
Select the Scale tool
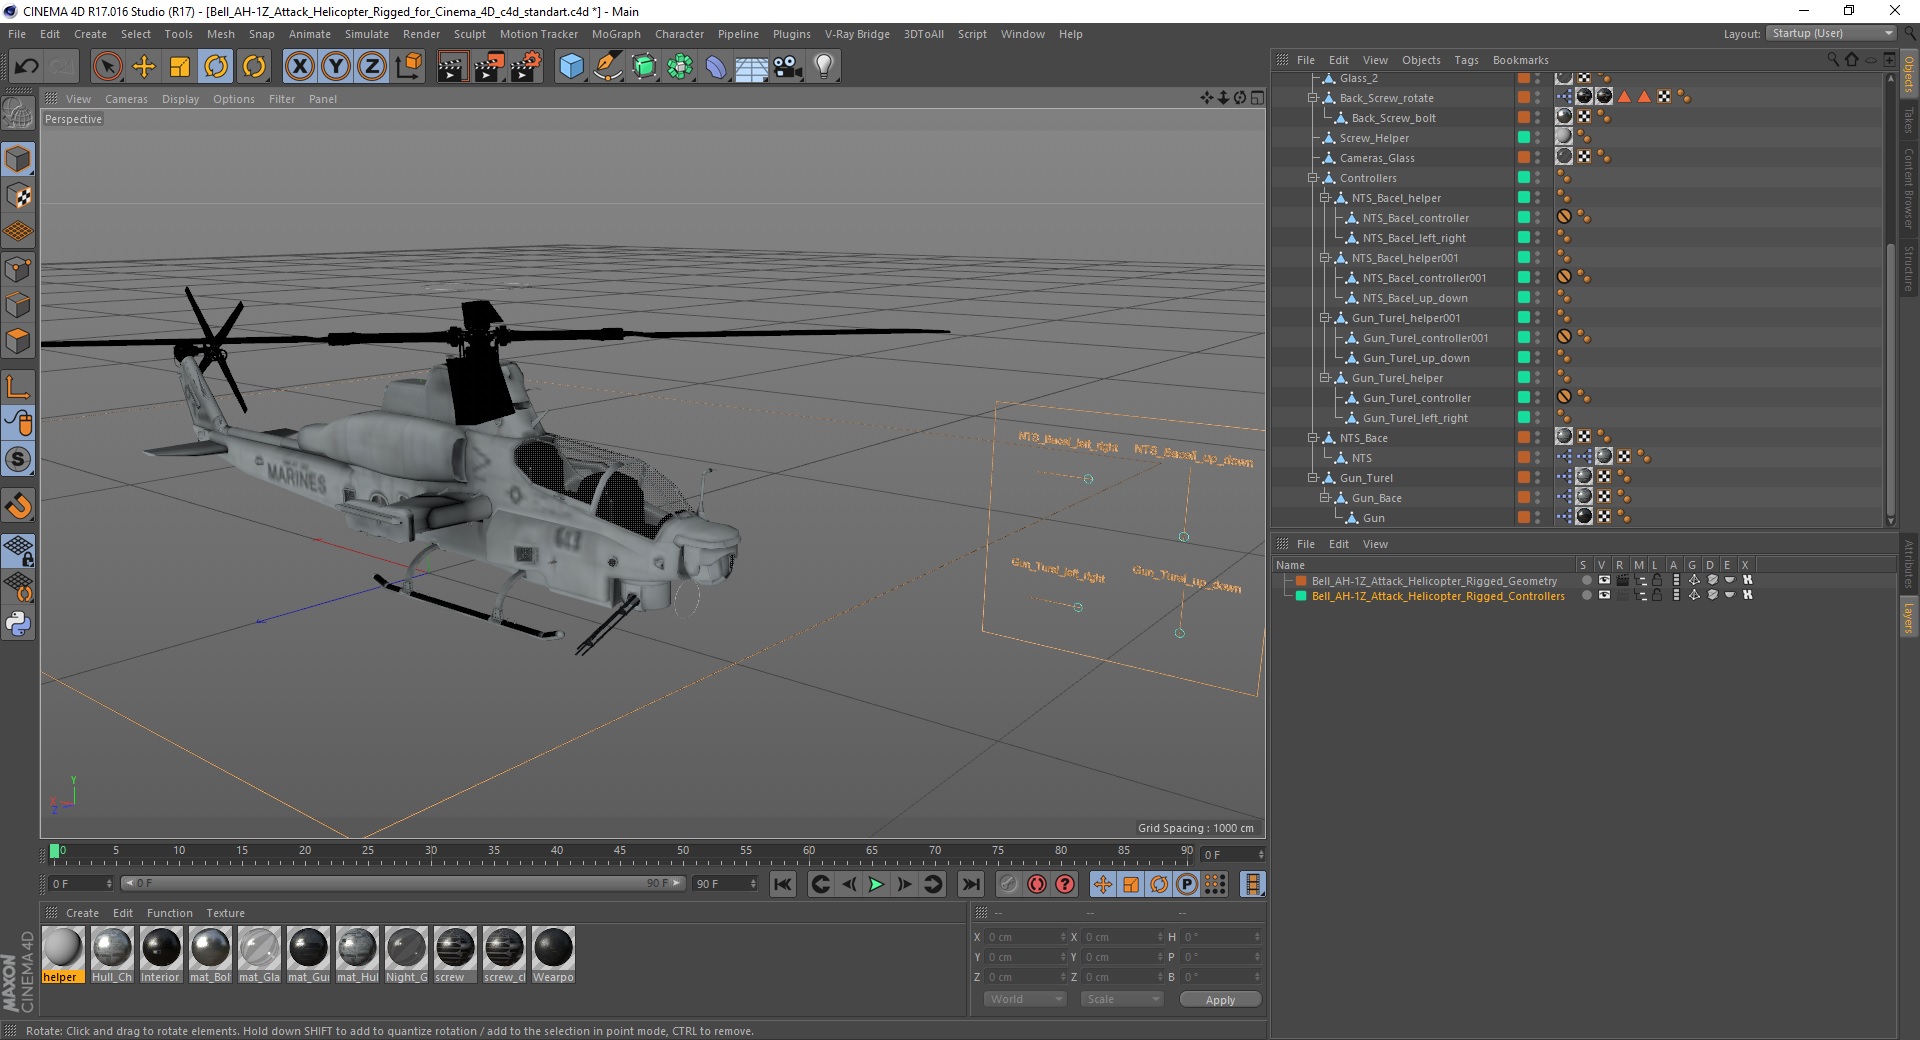click(180, 67)
